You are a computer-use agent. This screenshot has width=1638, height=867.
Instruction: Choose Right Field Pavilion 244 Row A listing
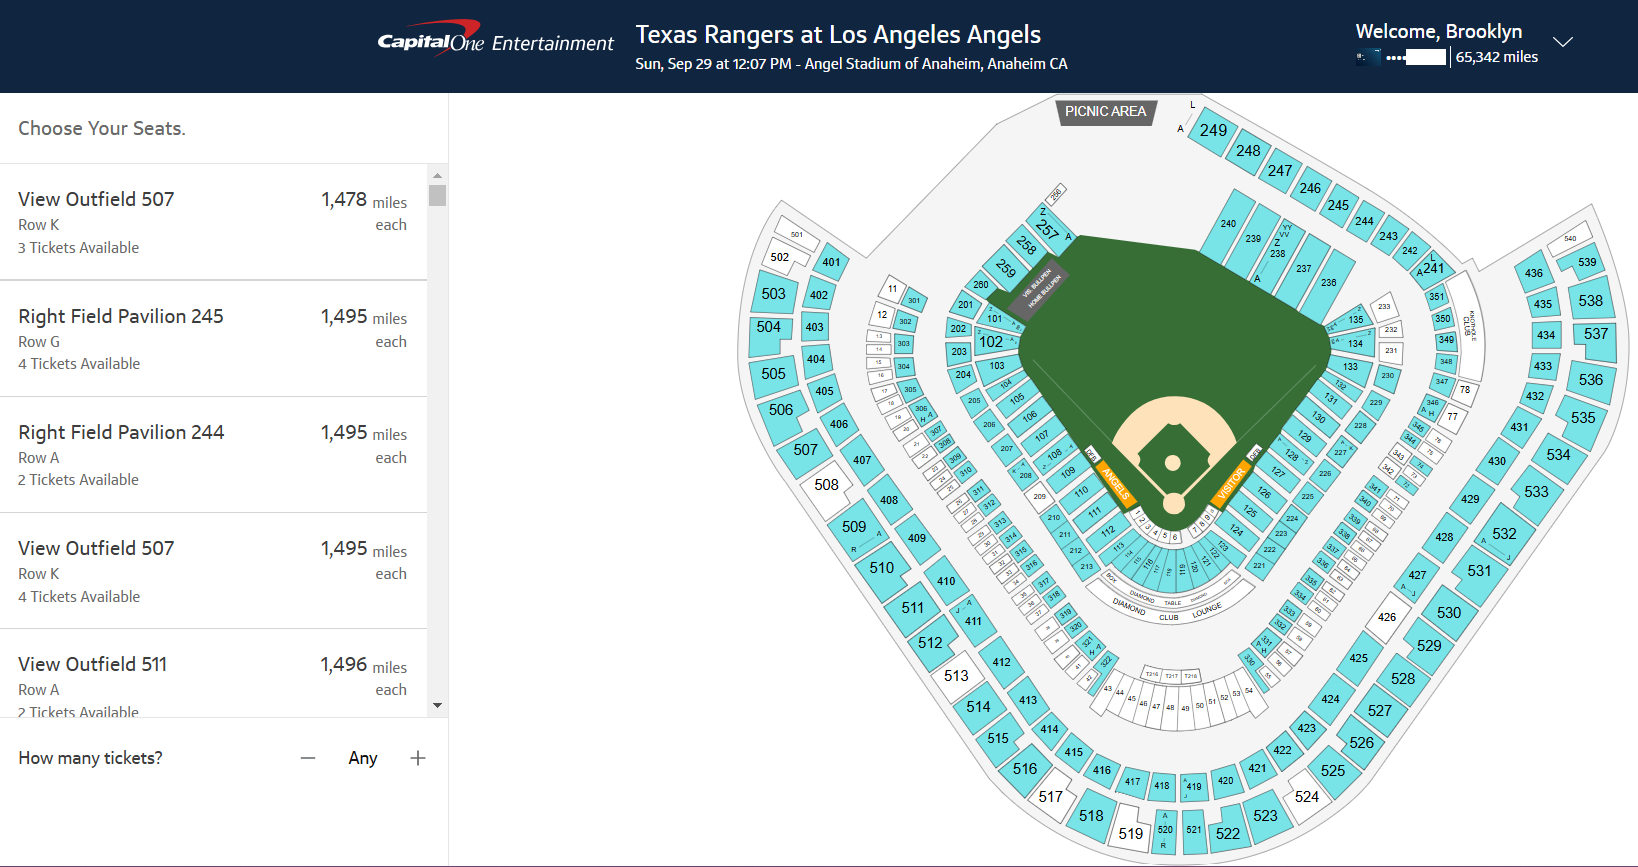coord(212,455)
